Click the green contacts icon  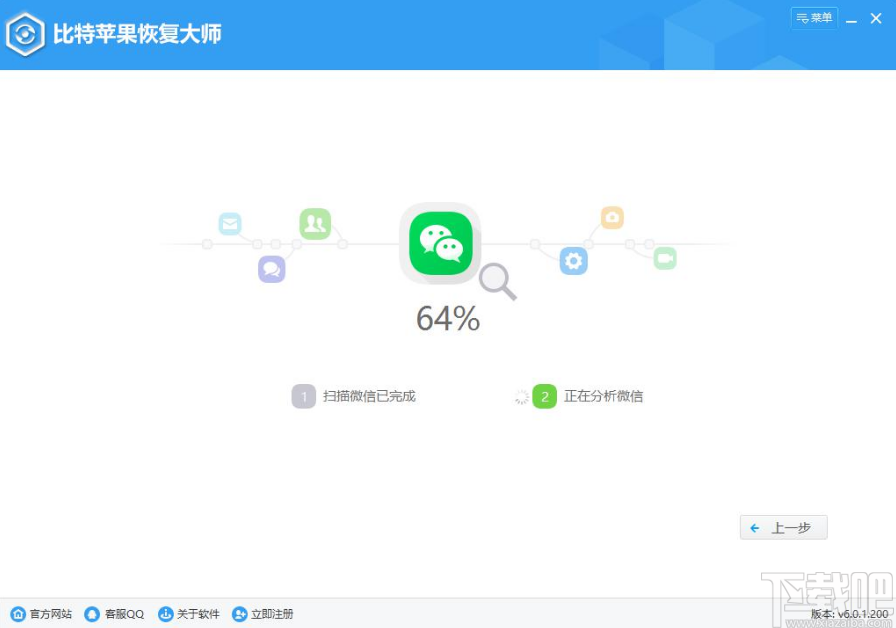[315, 223]
